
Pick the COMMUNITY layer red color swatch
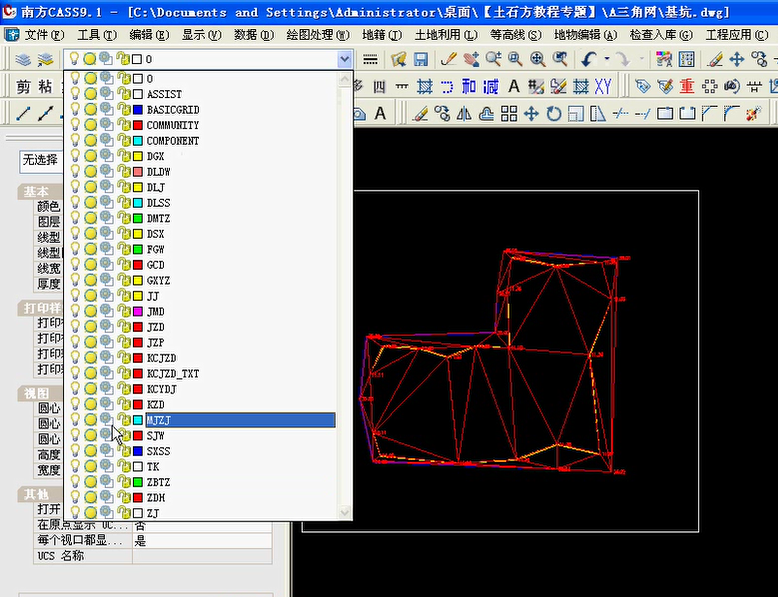(x=138, y=125)
